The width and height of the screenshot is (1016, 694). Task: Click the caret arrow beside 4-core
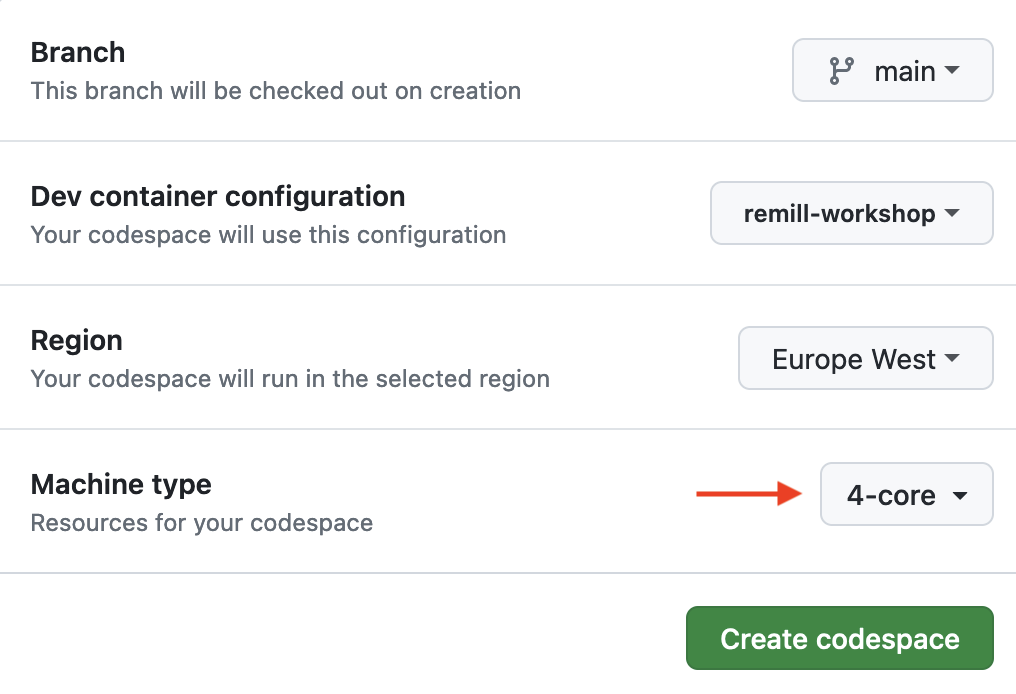[959, 496]
